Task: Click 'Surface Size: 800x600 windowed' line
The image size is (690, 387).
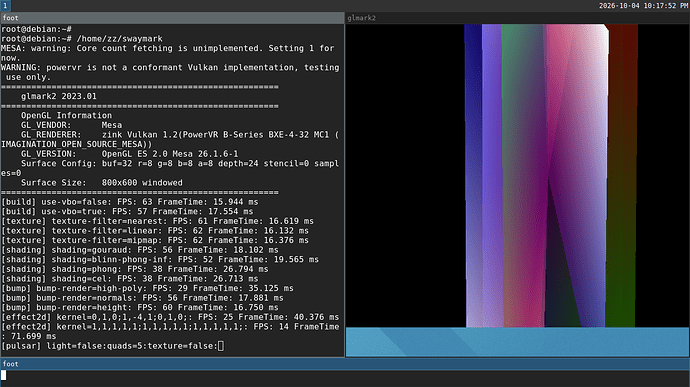Action: click(x=102, y=183)
